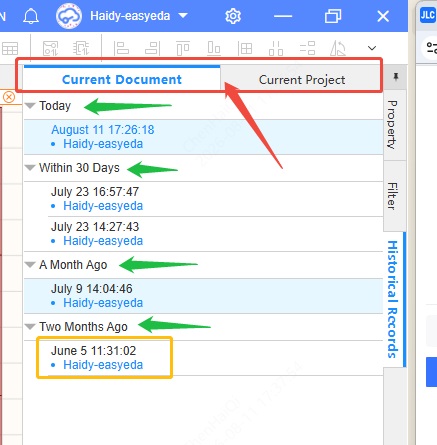Click the Haidy-easyeda link under July 9

[103, 303]
